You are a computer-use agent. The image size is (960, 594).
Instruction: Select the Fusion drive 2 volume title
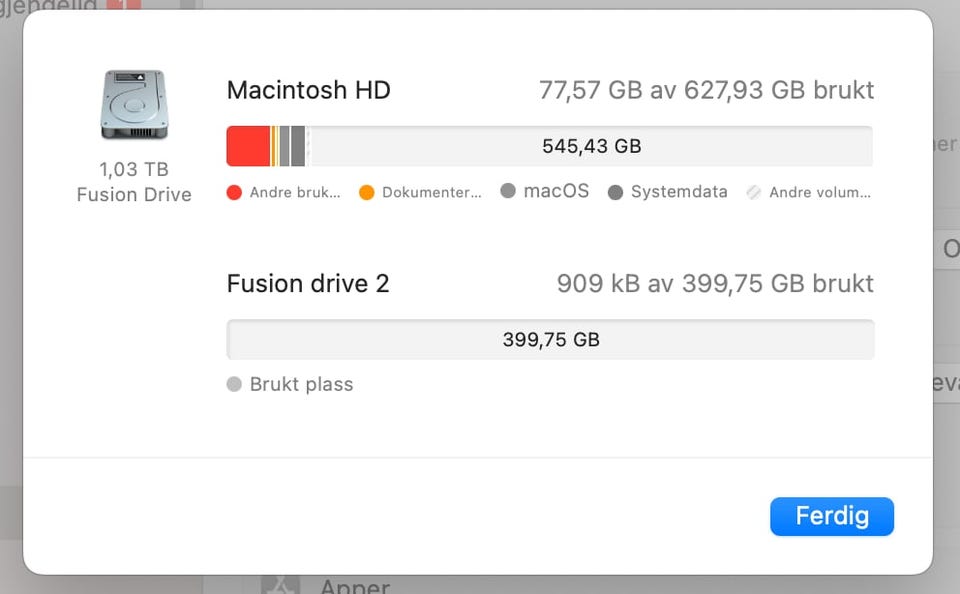[x=308, y=284]
